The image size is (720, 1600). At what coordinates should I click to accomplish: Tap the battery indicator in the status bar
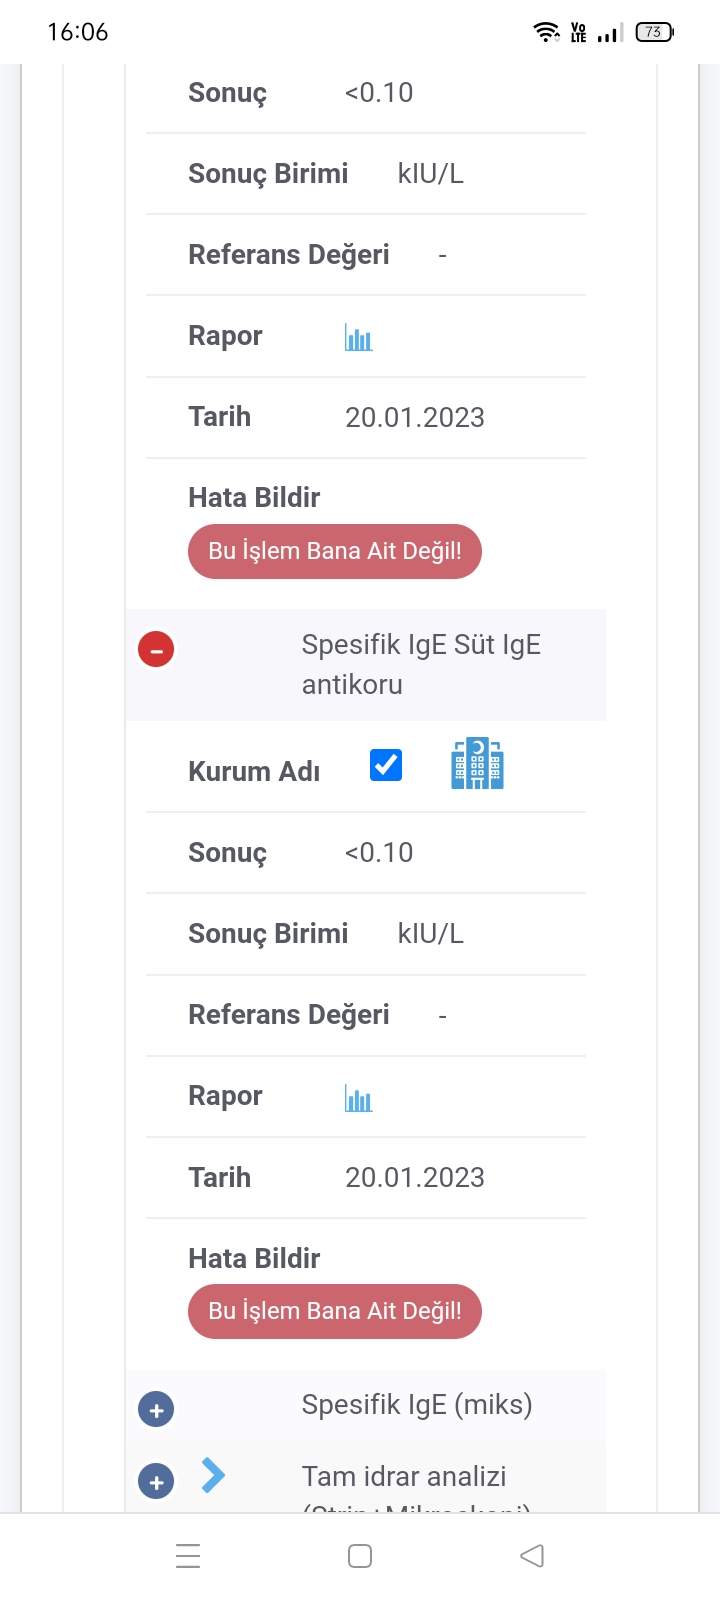(x=654, y=32)
